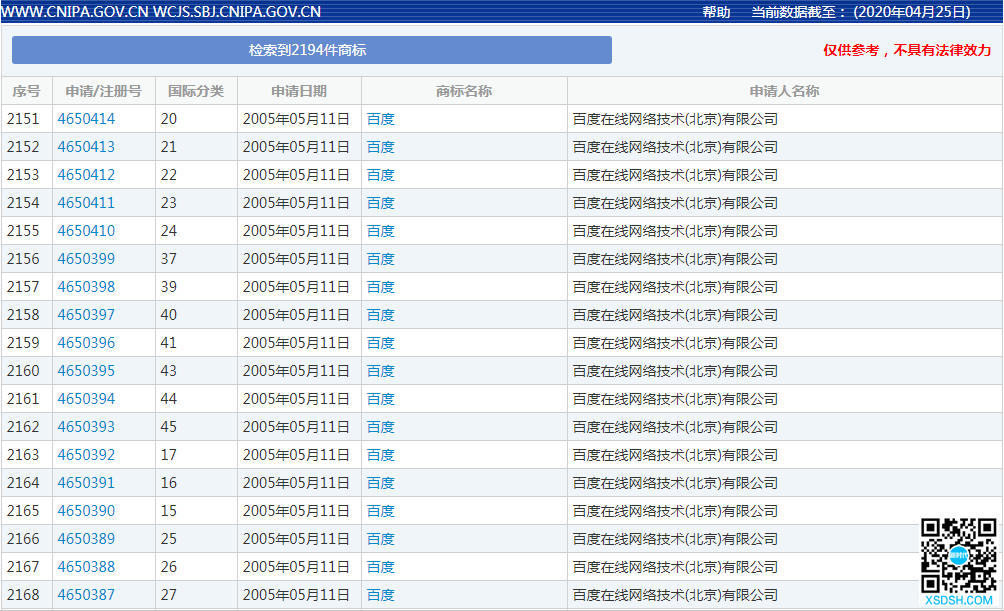Select class 37 cell in row 2156
The height and width of the screenshot is (611, 1004).
196,259
